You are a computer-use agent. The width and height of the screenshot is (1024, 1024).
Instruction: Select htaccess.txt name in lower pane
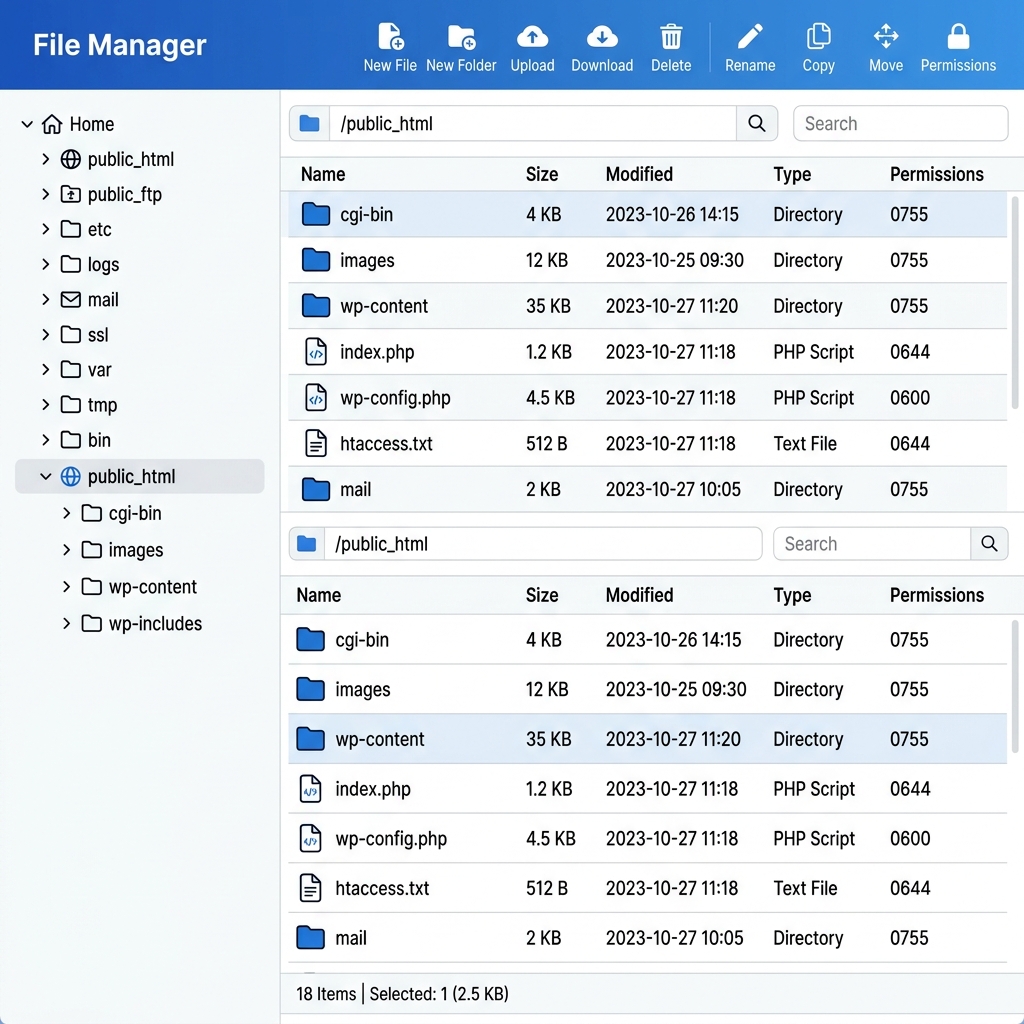click(x=382, y=888)
